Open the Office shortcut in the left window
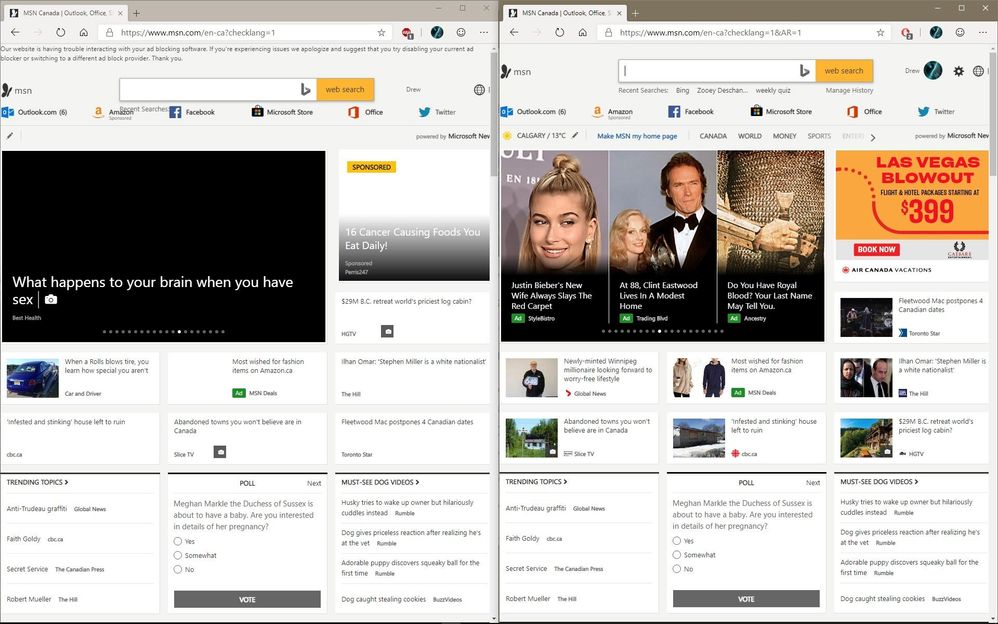 coord(365,112)
